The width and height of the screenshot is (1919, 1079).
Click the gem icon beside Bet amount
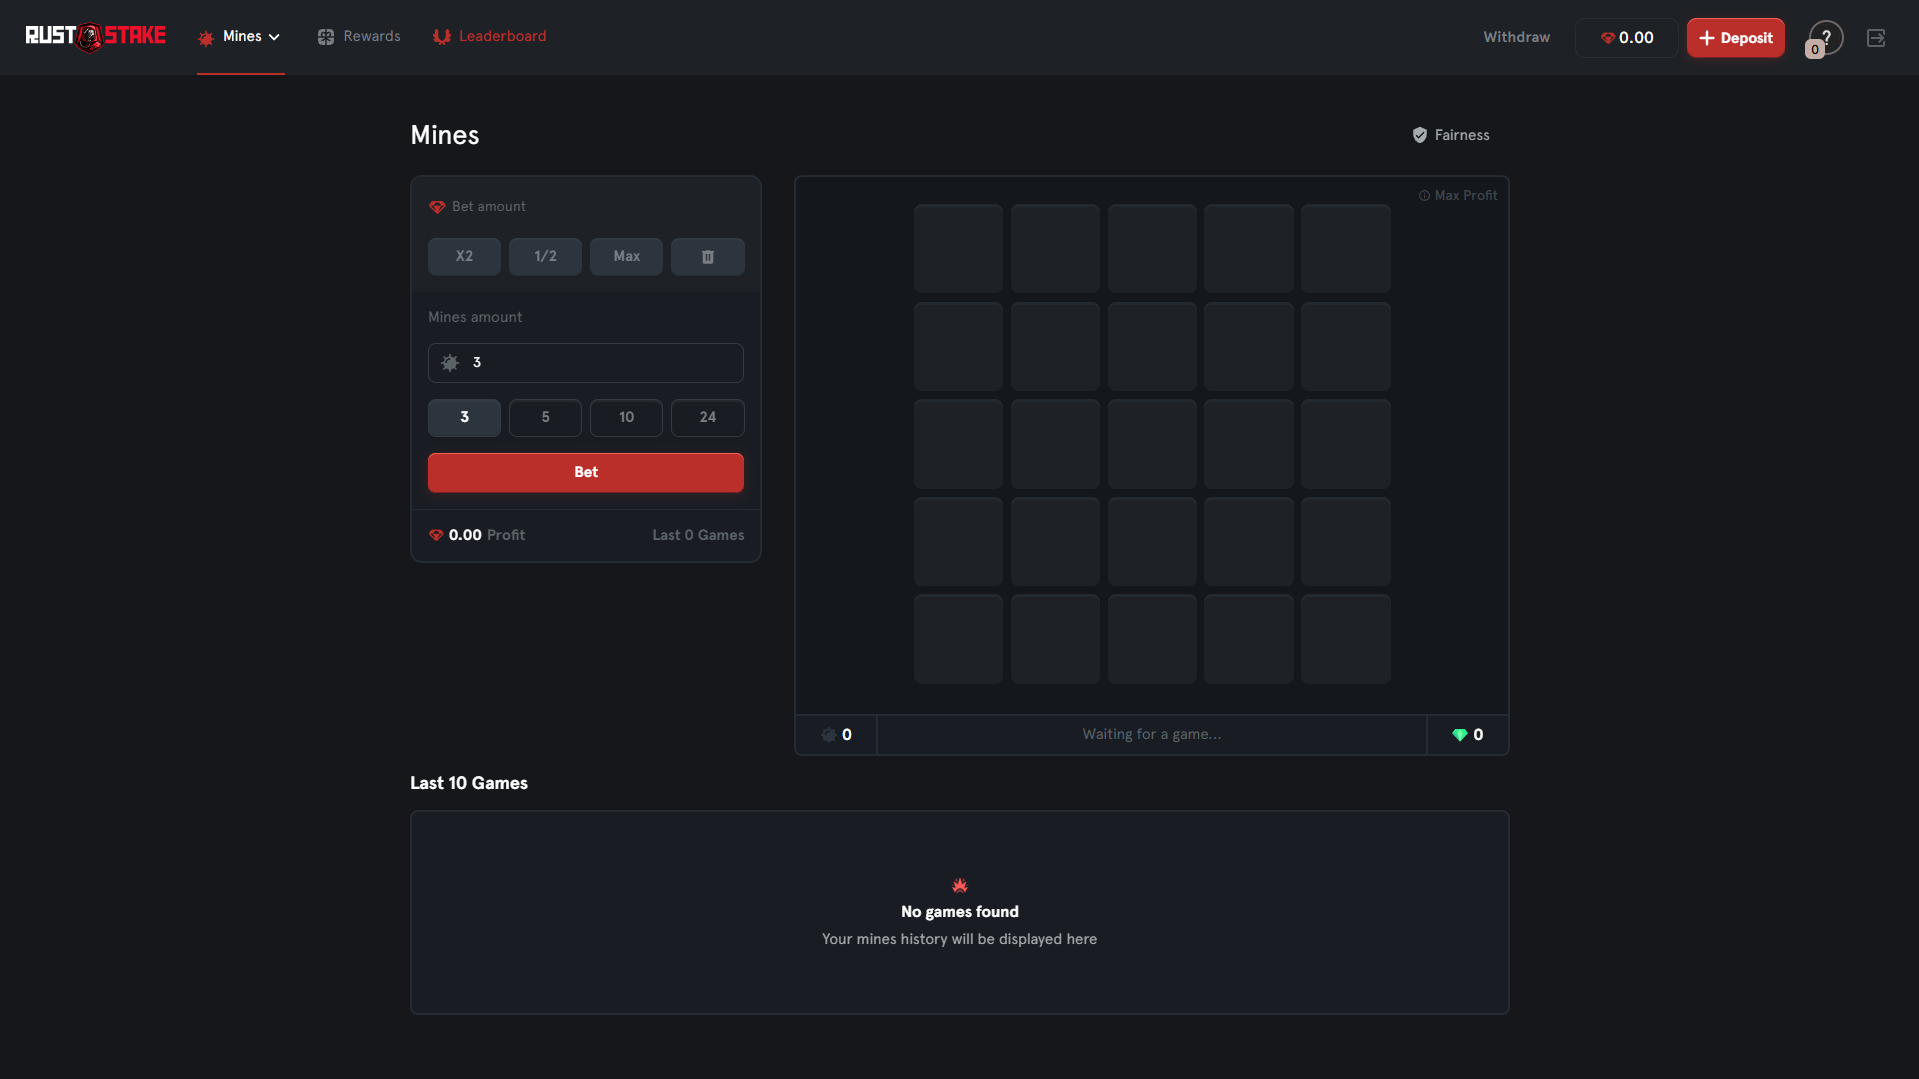(x=437, y=207)
